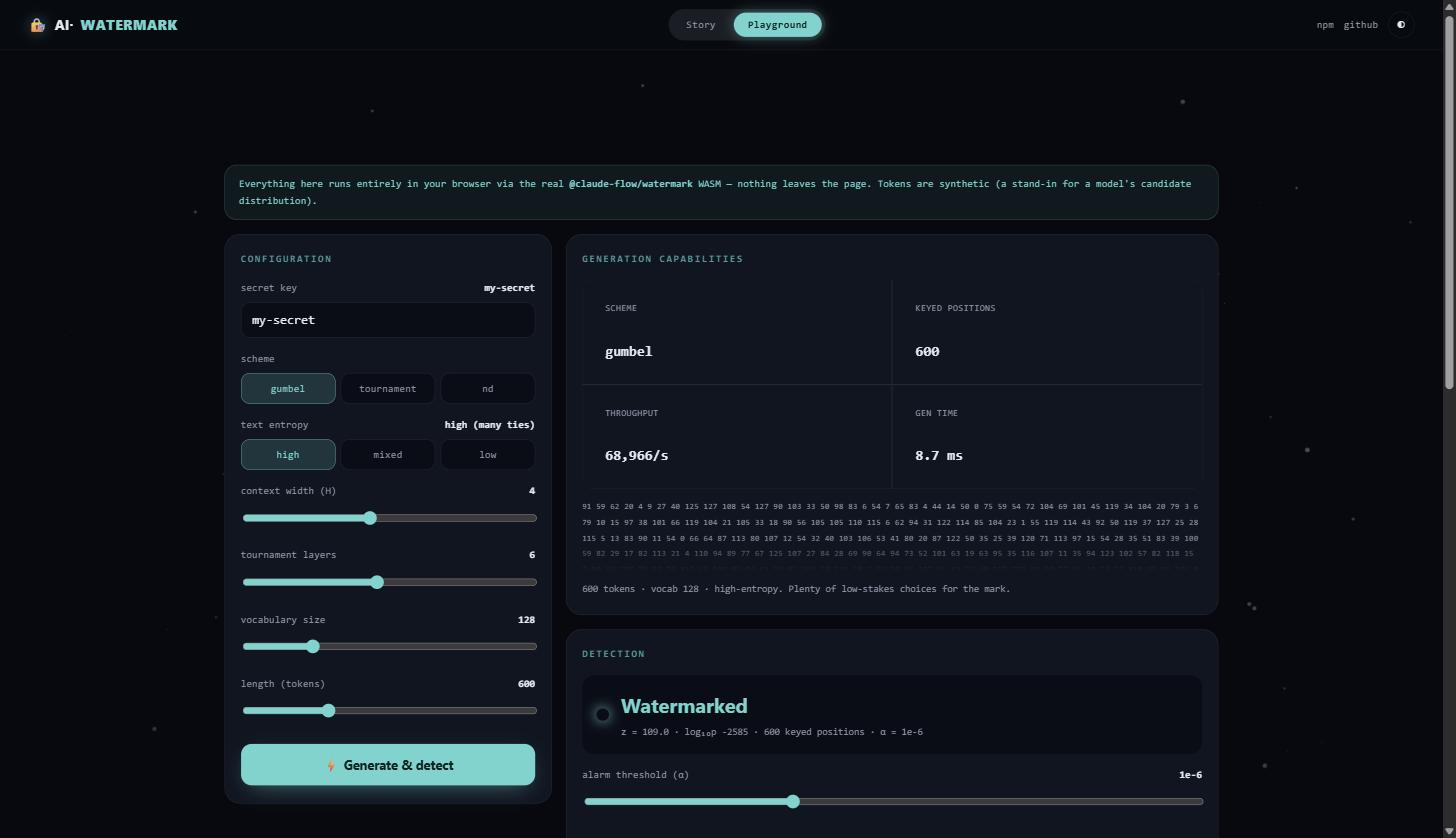Click the page's vertical scrollbar
Screen dimensions: 1456x838
click(1449, 200)
